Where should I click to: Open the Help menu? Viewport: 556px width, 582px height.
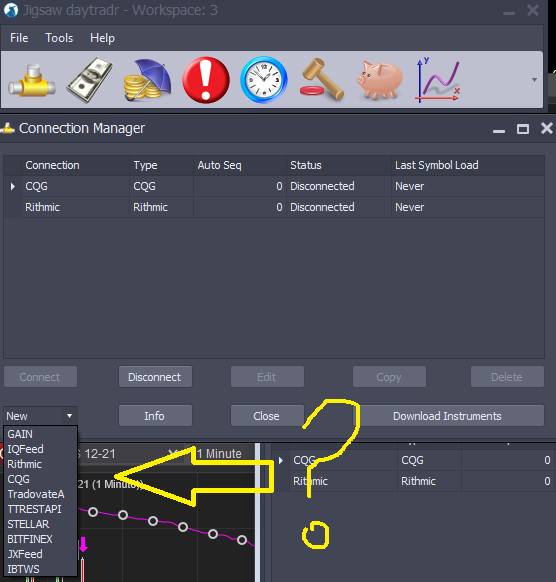tap(102, 38)
